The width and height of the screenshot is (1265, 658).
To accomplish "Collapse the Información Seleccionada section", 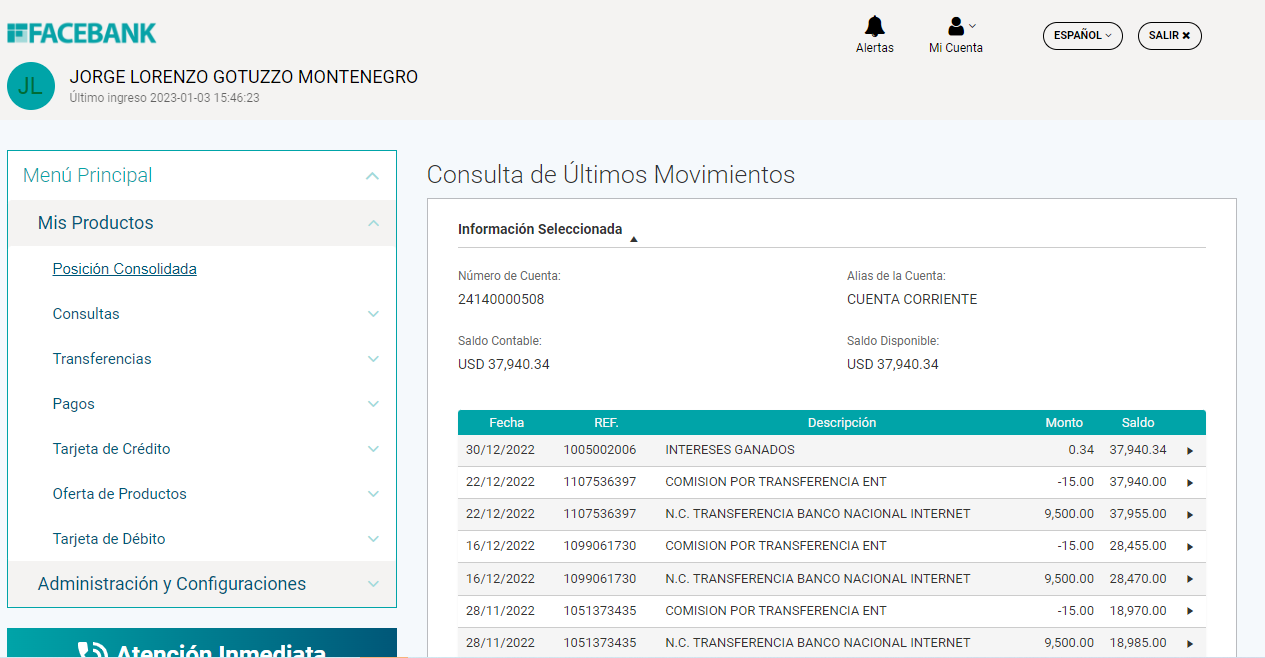I will (x=634, y=238).
